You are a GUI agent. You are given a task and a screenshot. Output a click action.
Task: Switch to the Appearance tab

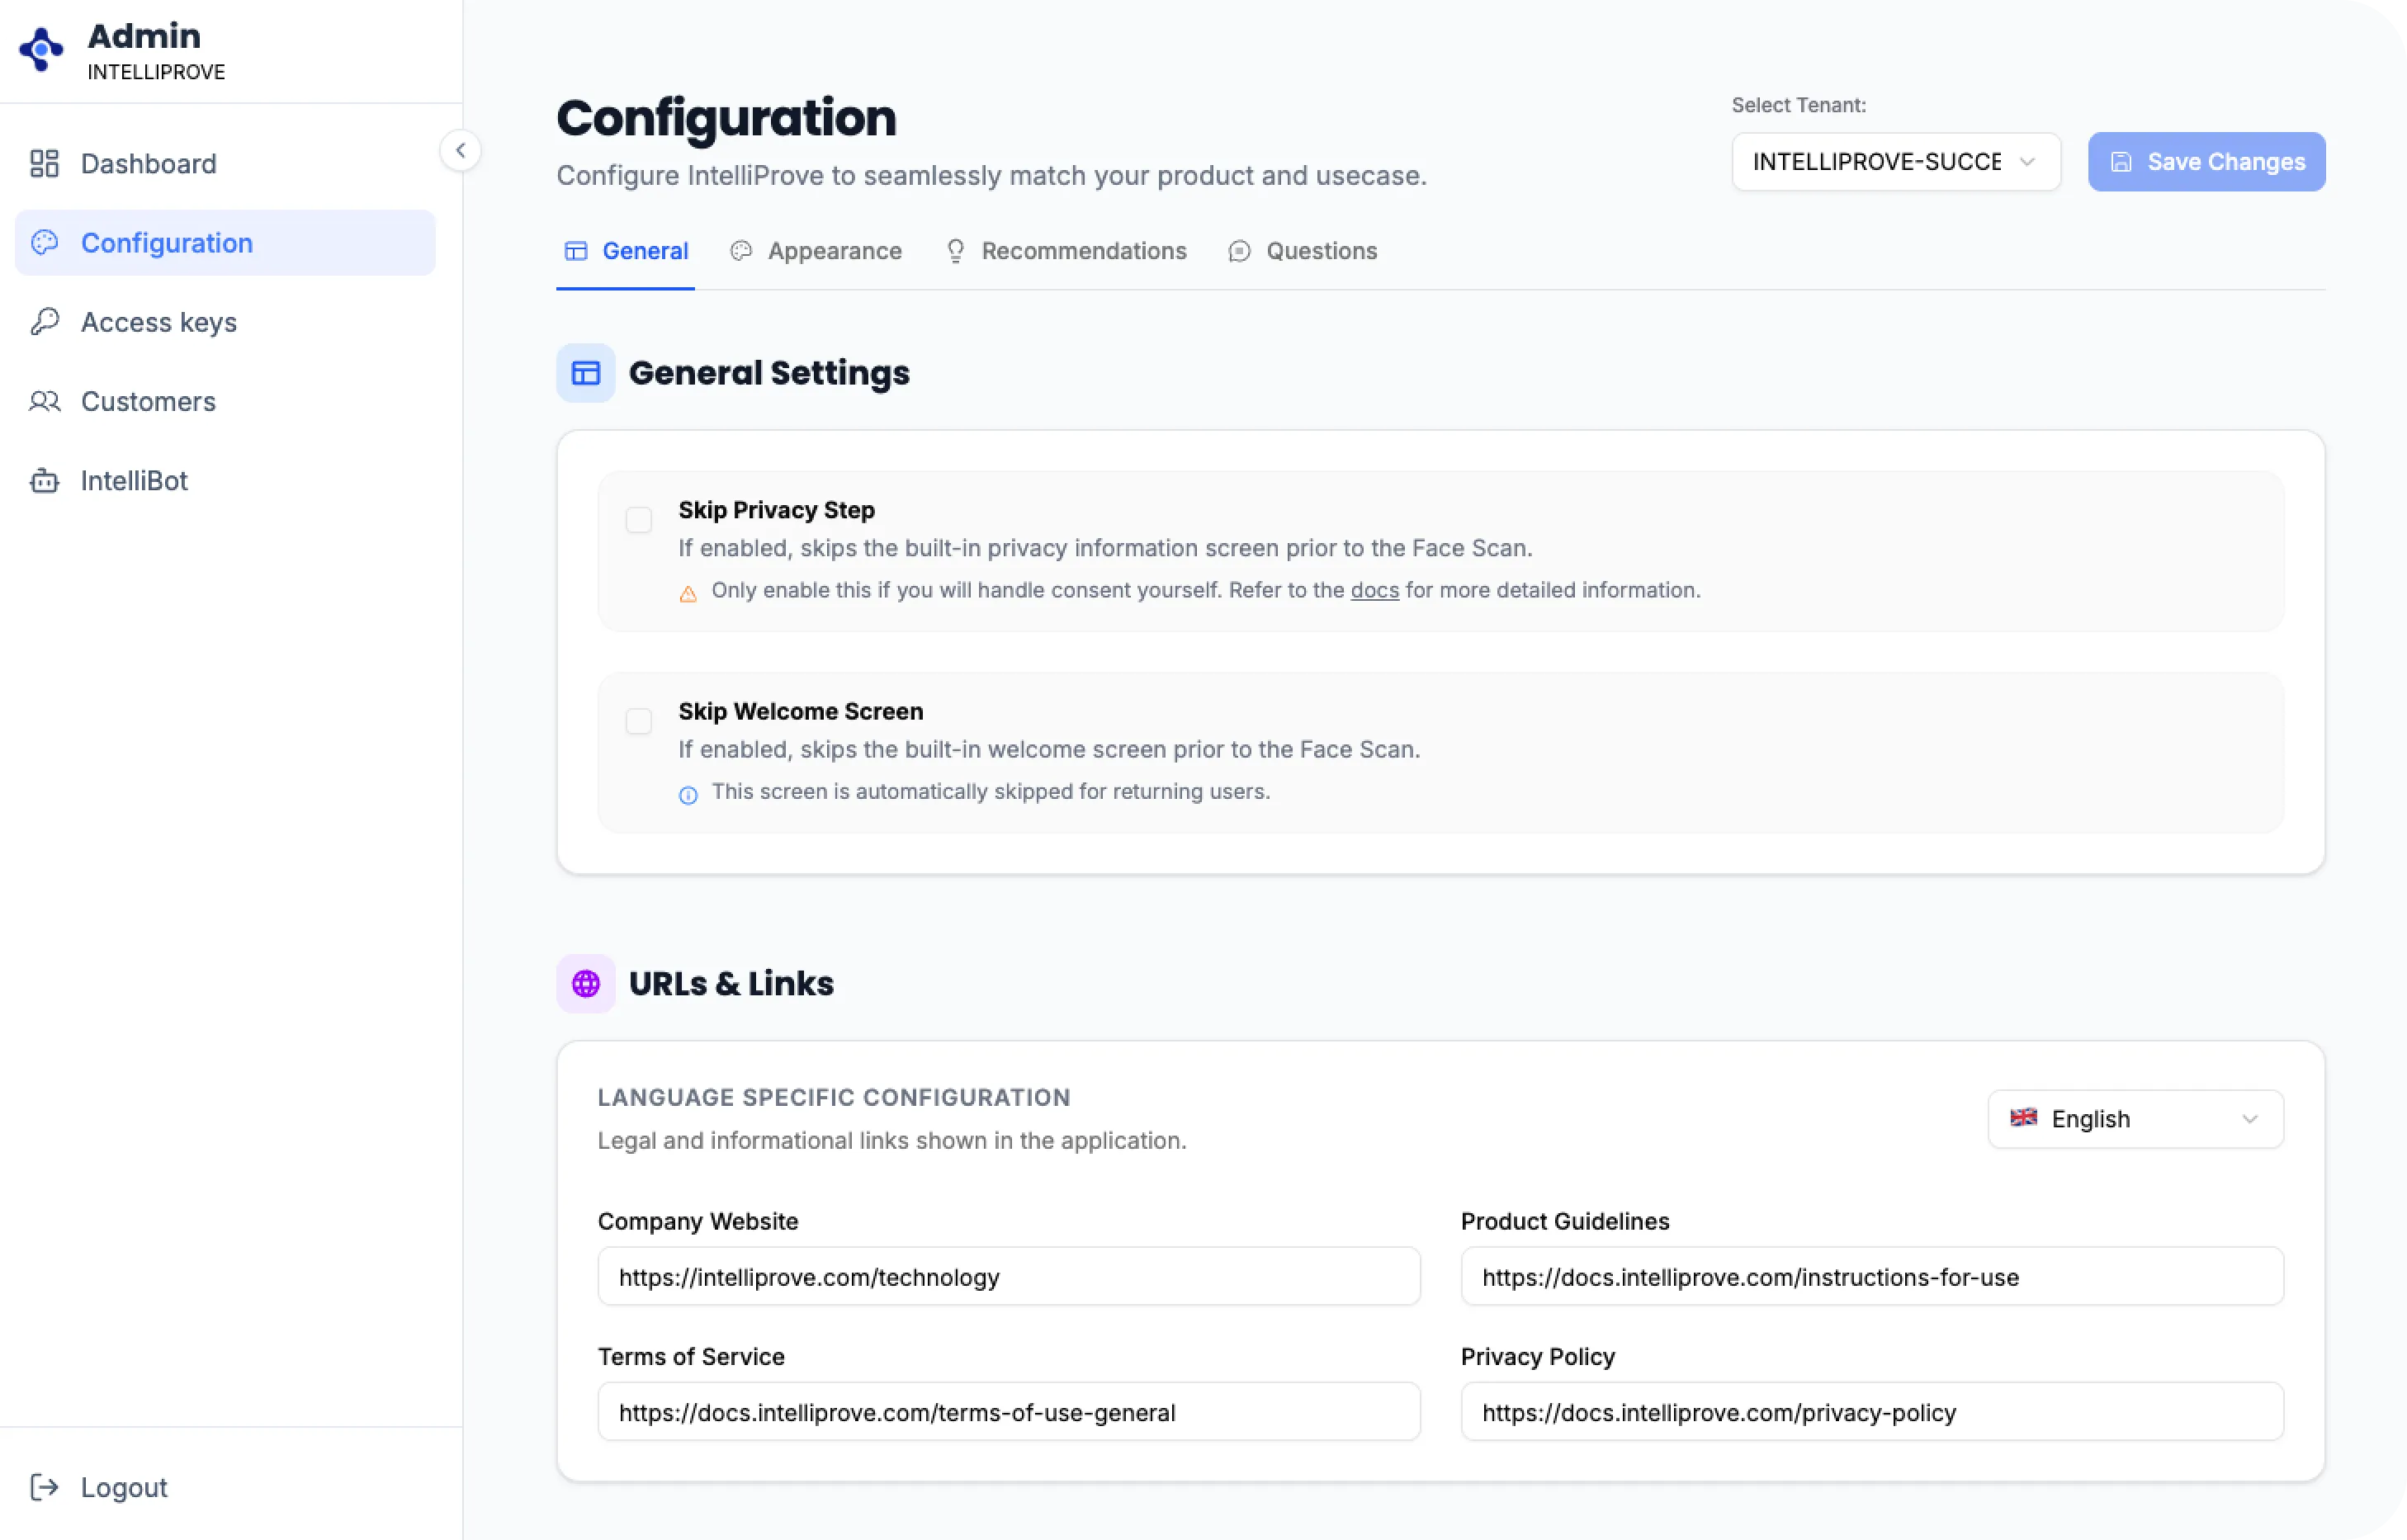816,251
